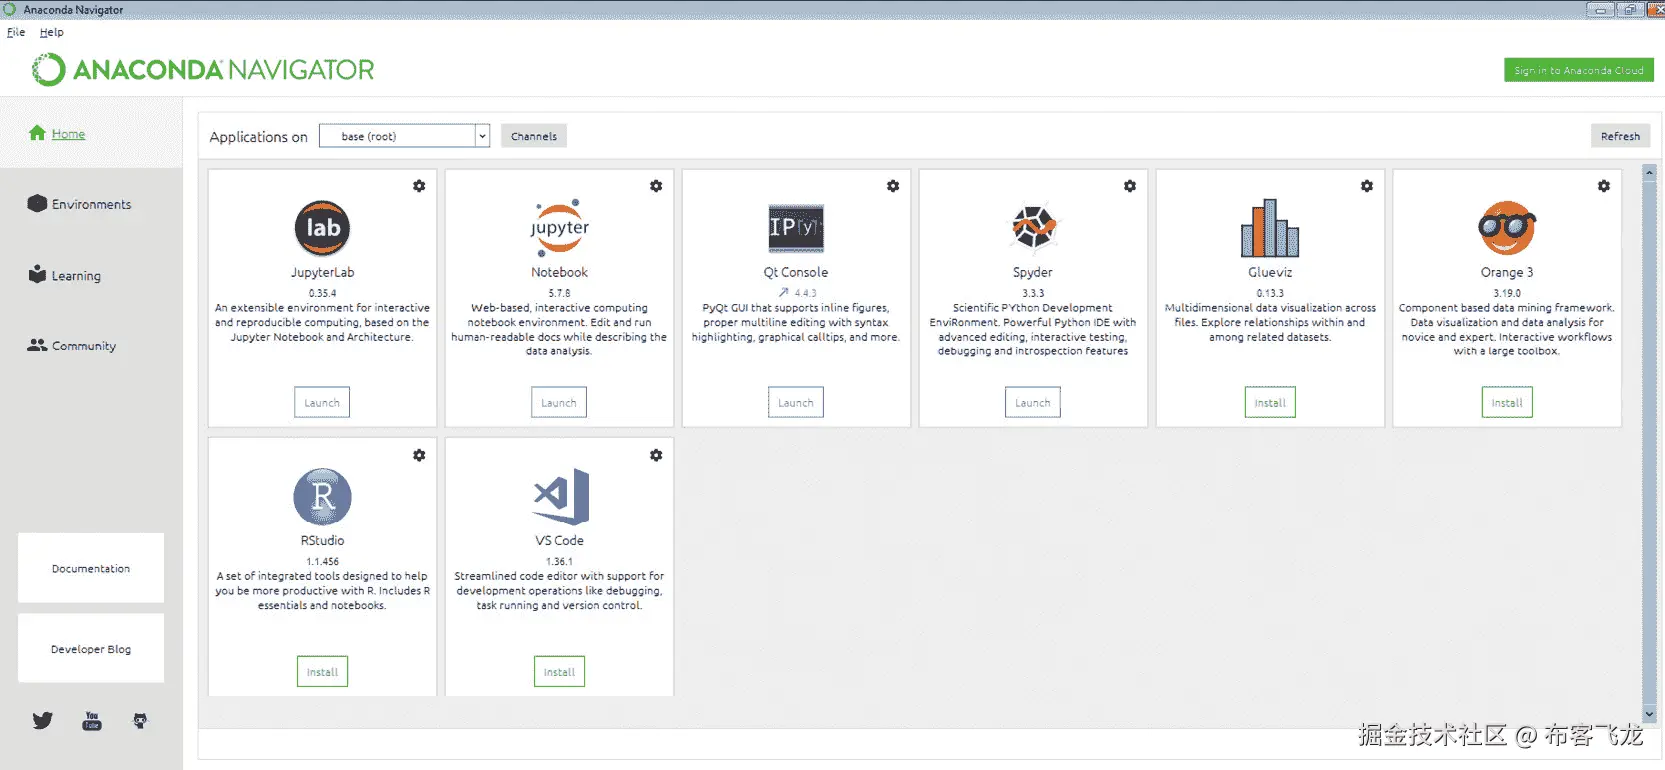Install RStudio
Image resolution: width=1665 pixels, height=770 pixels.
point(322,671)
